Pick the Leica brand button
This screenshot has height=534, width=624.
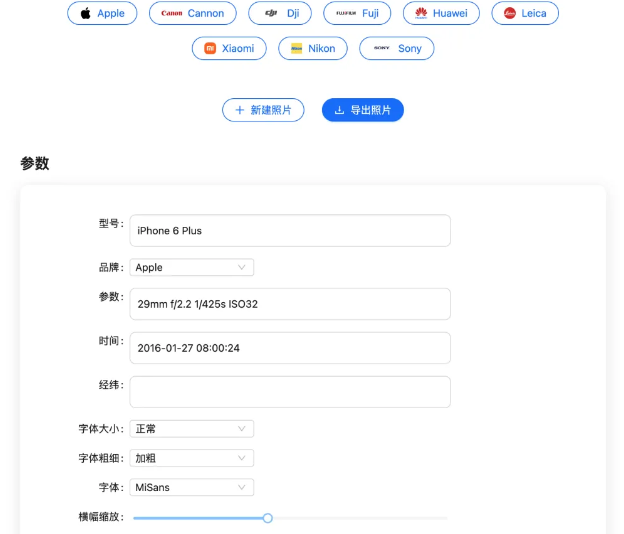[525, 13]
